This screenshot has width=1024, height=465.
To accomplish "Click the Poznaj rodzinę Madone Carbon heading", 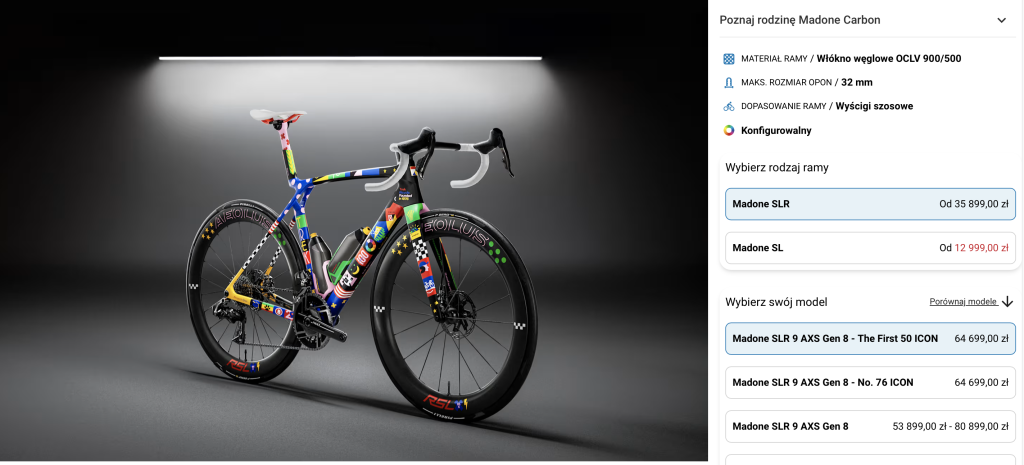I will click(x=799, y=20).
